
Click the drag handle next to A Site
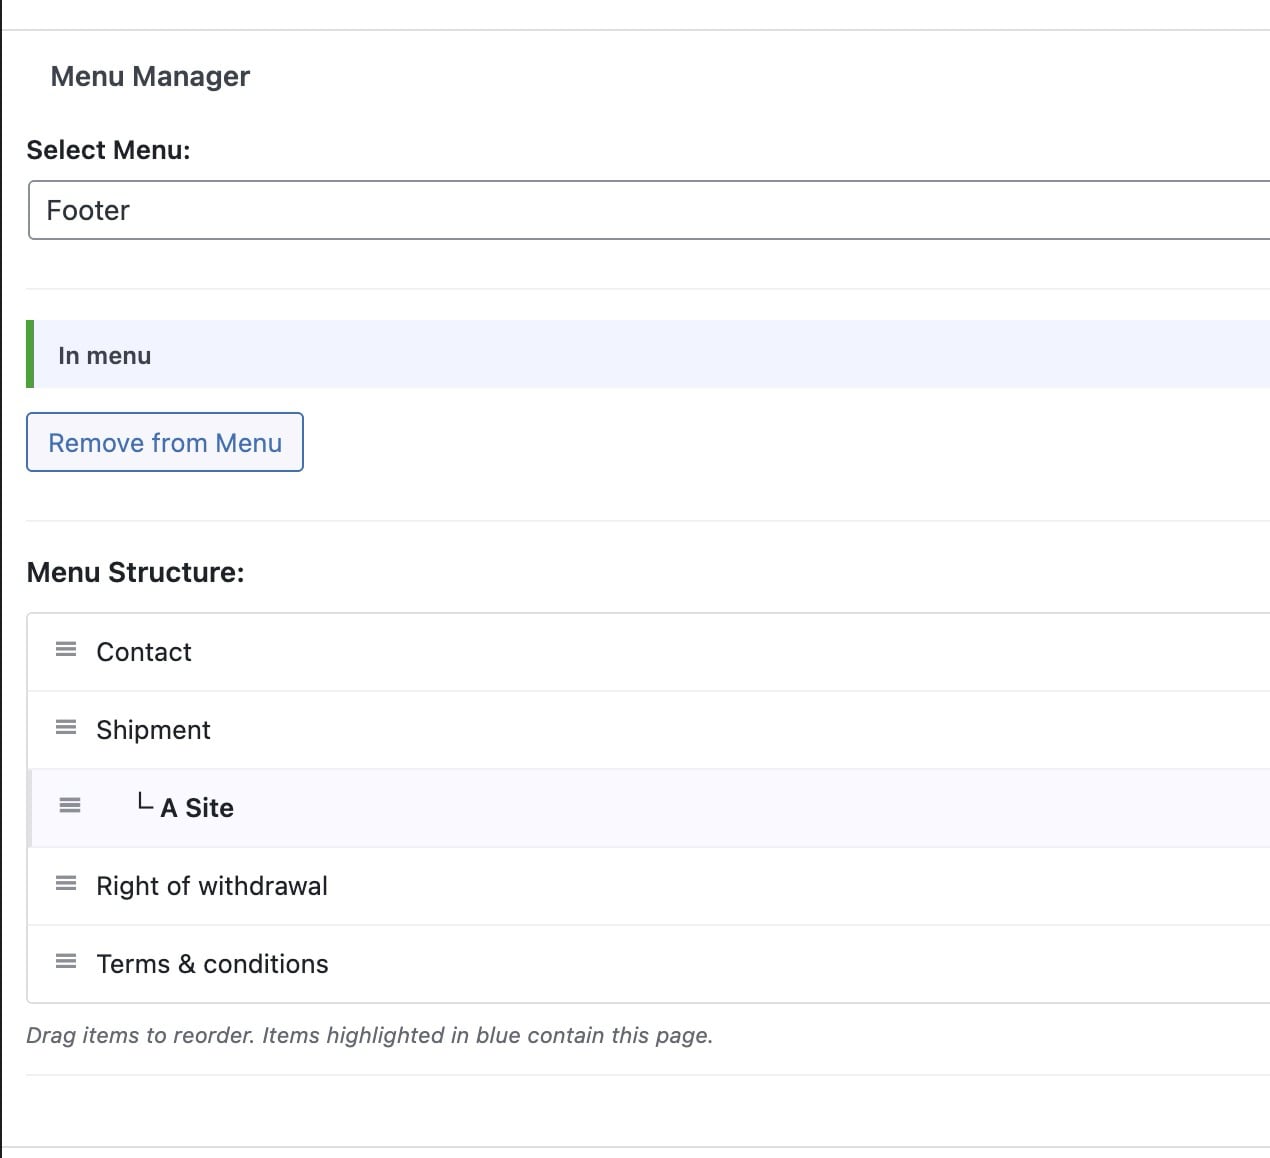(x=70, y=805)
